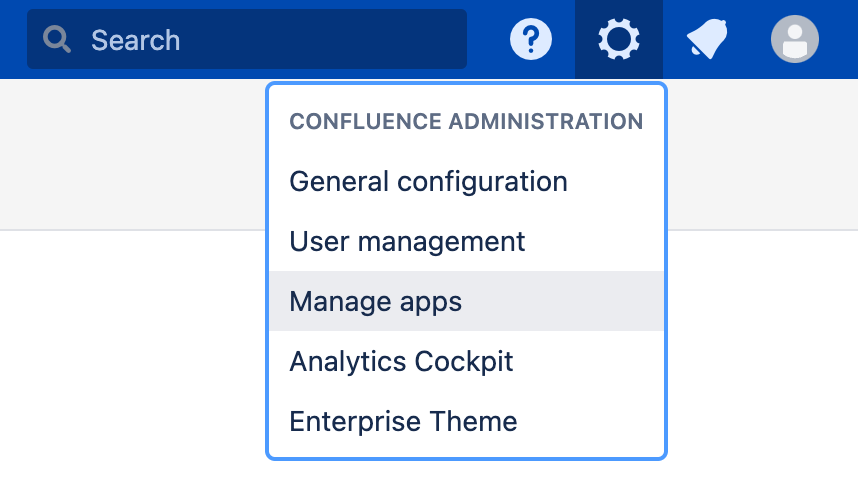Choose Manage apps in administration menu

click(x=376, y=301)
